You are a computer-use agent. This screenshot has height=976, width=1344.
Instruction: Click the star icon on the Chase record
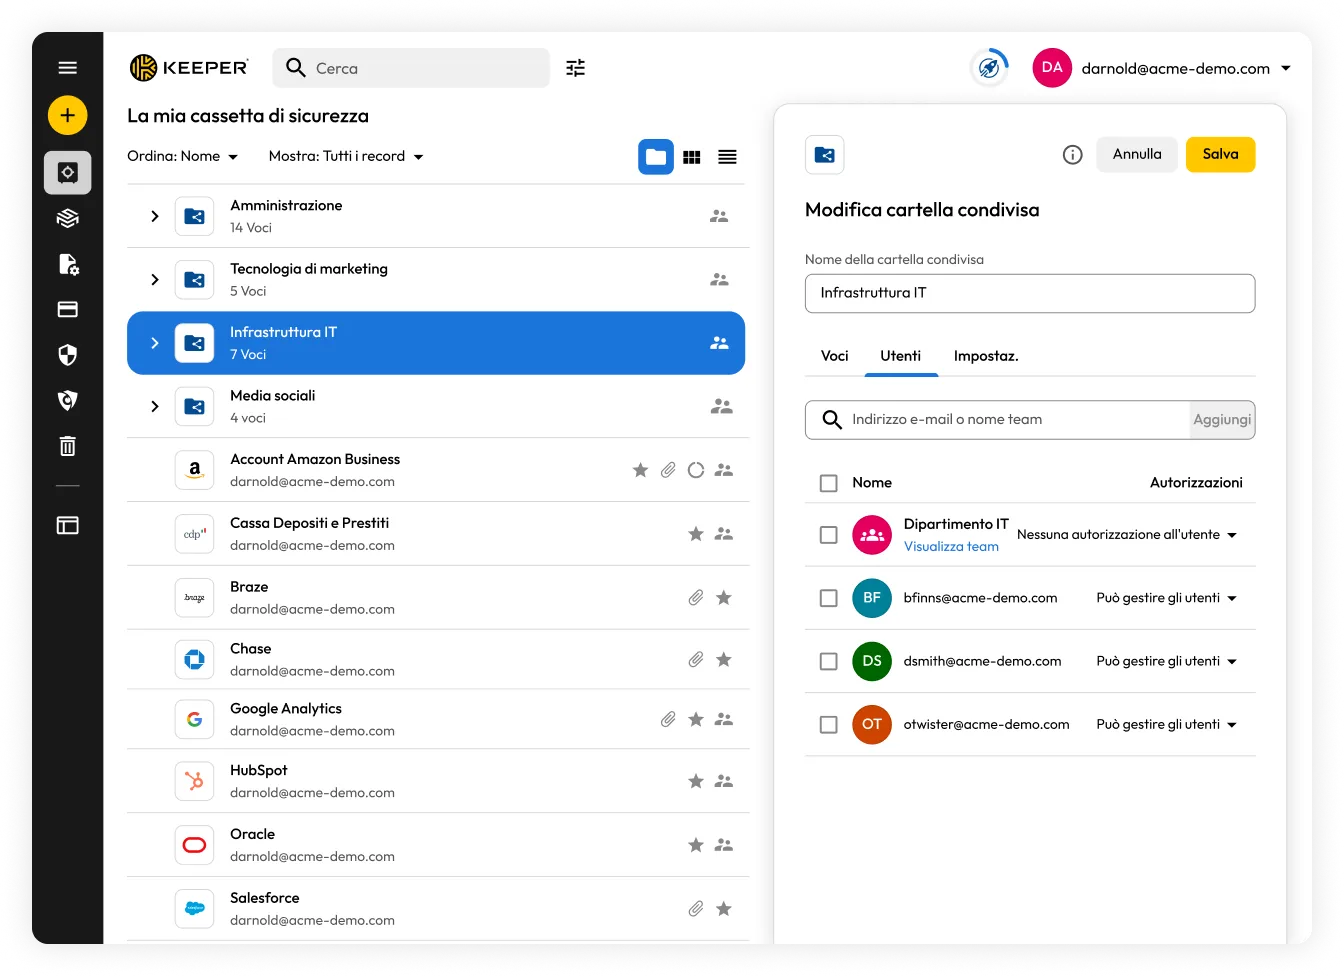point(724,659)
